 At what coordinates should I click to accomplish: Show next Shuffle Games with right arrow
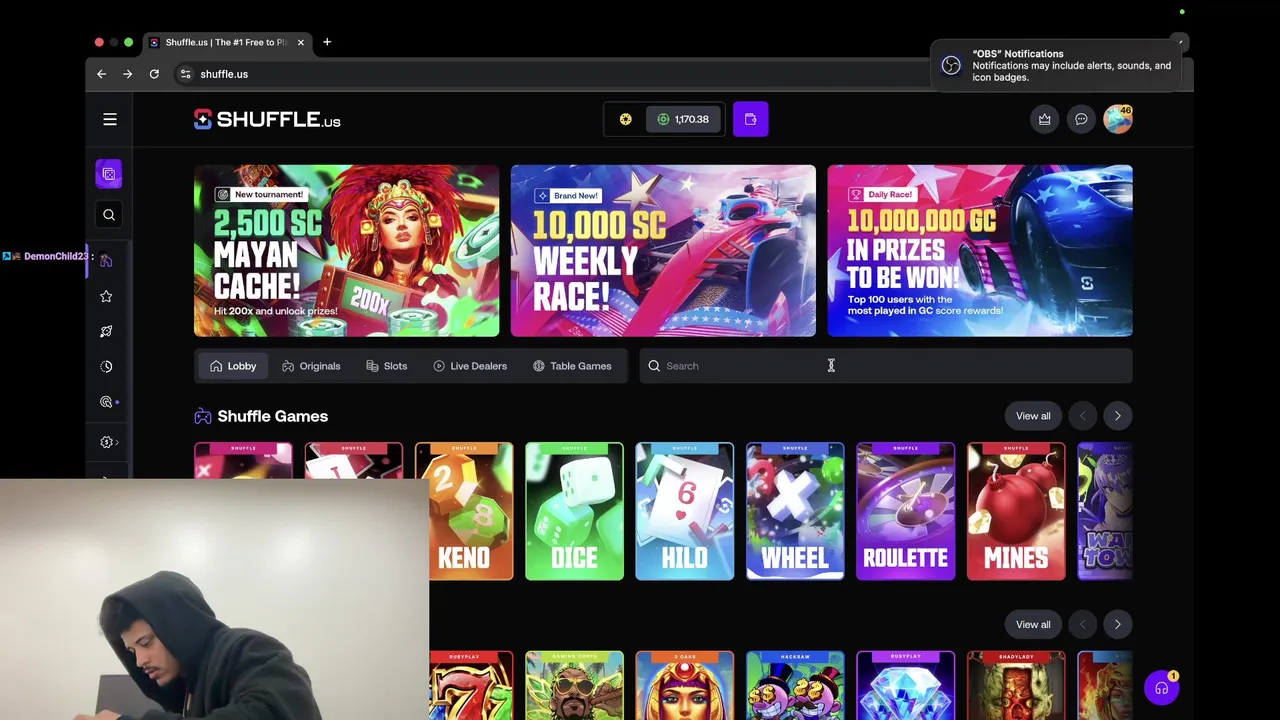point(1117,416)
